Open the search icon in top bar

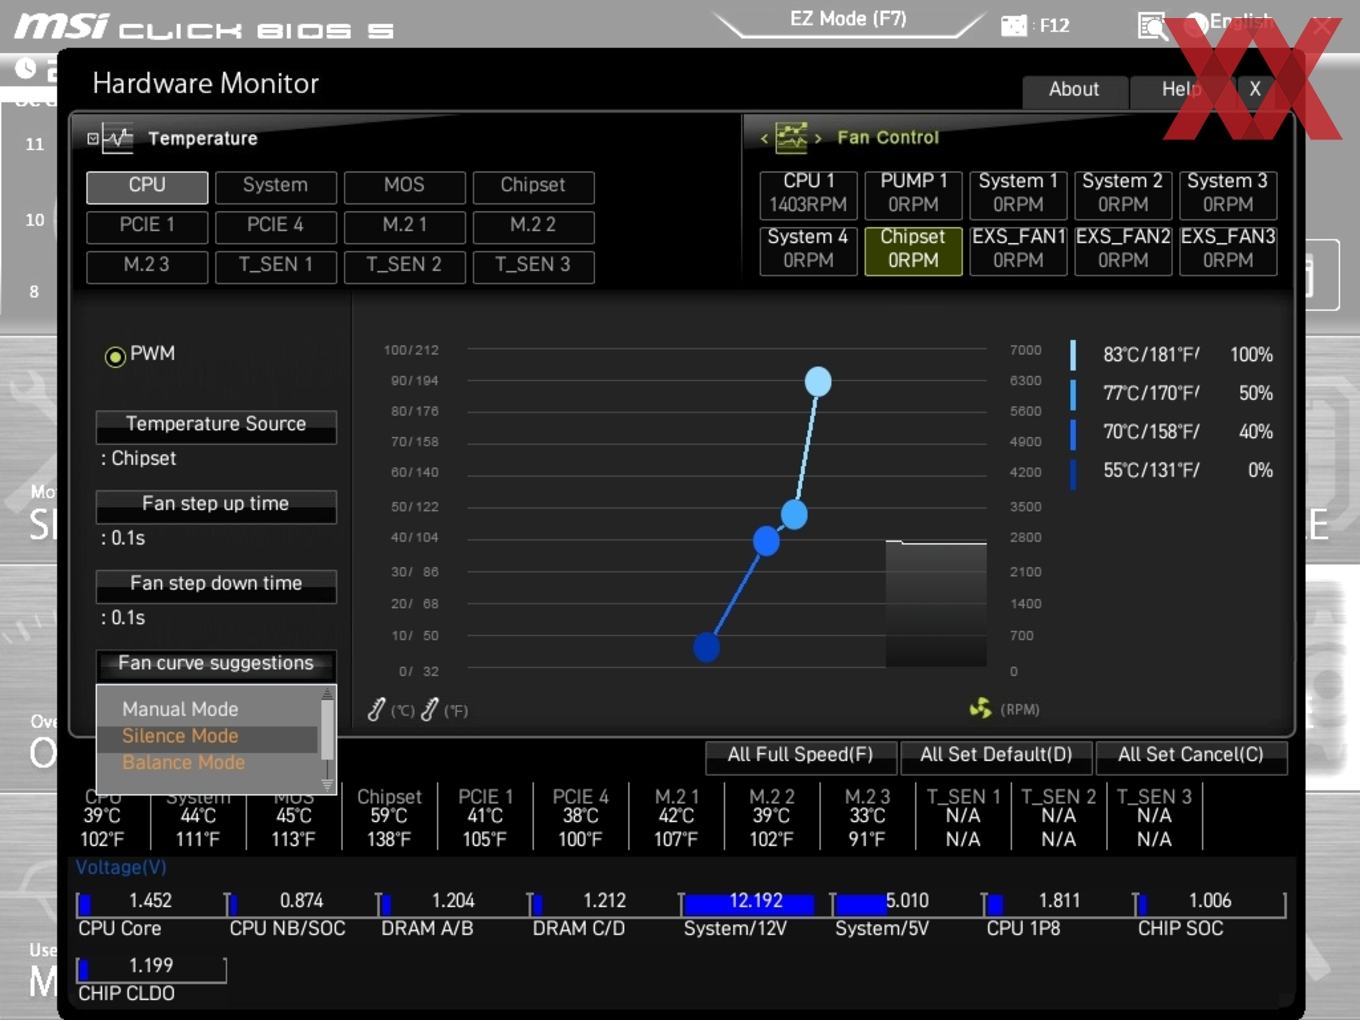pos(1152,26)
